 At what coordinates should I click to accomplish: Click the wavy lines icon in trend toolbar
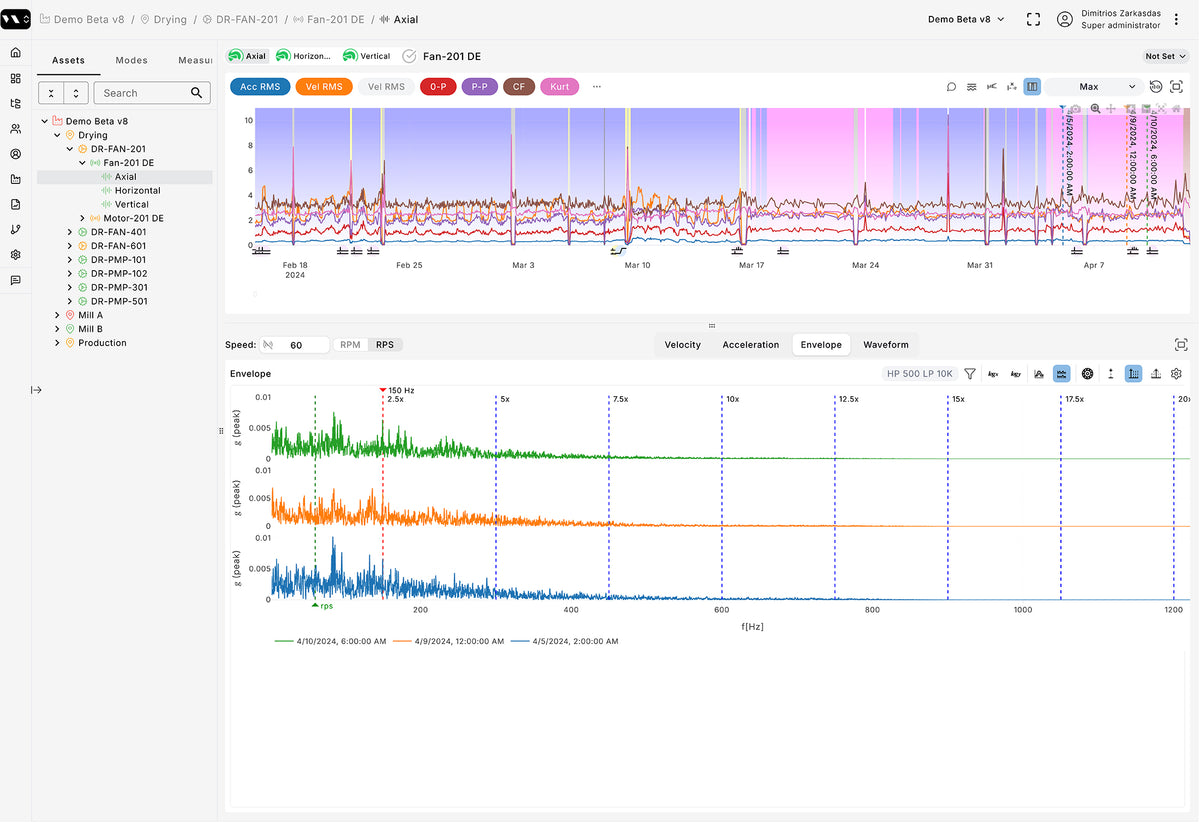point(972,87)
